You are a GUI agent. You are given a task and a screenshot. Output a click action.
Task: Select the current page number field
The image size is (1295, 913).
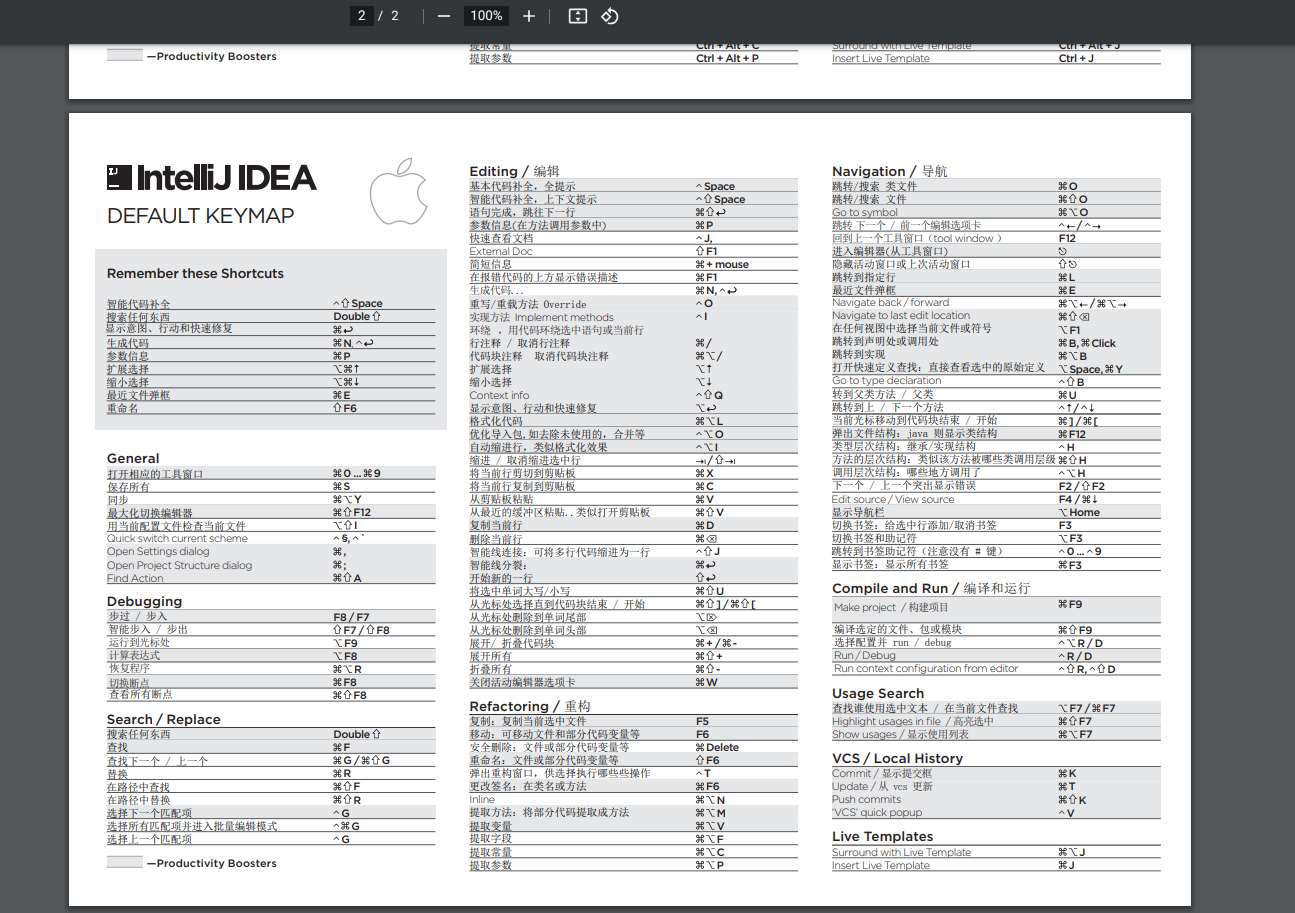pyautogui.click(x=362, y=16)
